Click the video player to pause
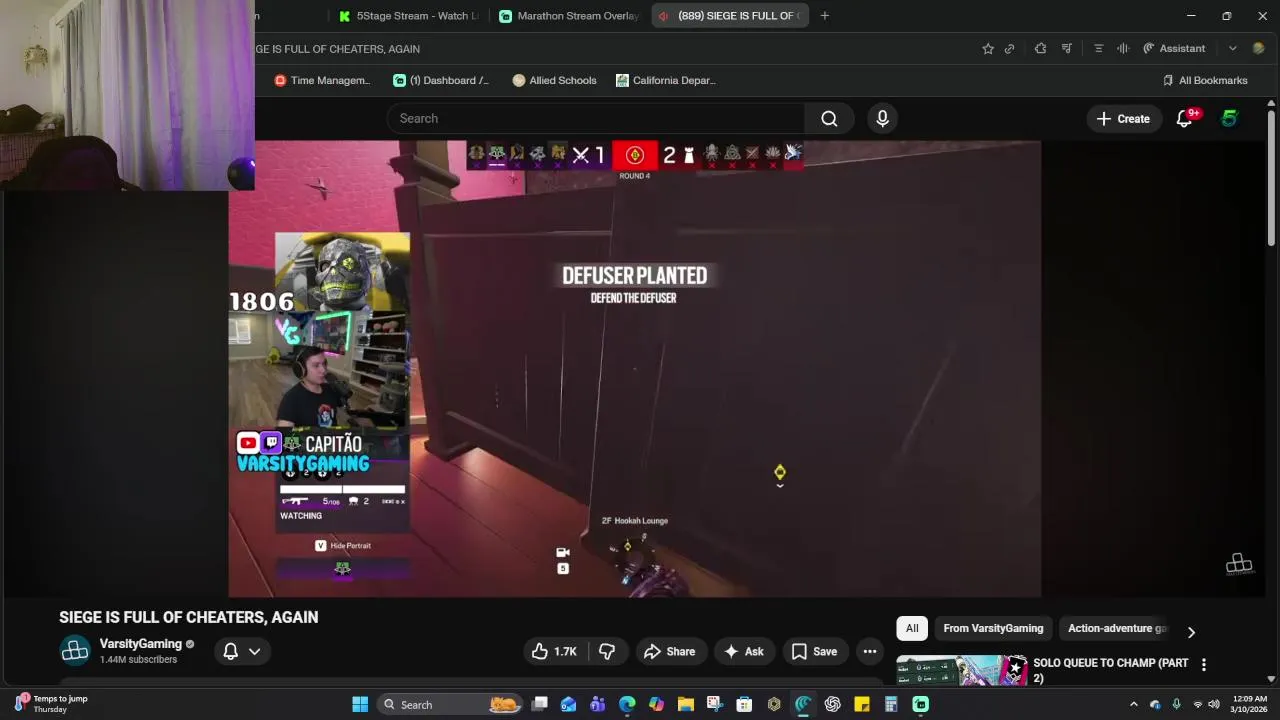Image resolution: width=1280 pixels, height=720 pixels. click(x=635, y=369)
